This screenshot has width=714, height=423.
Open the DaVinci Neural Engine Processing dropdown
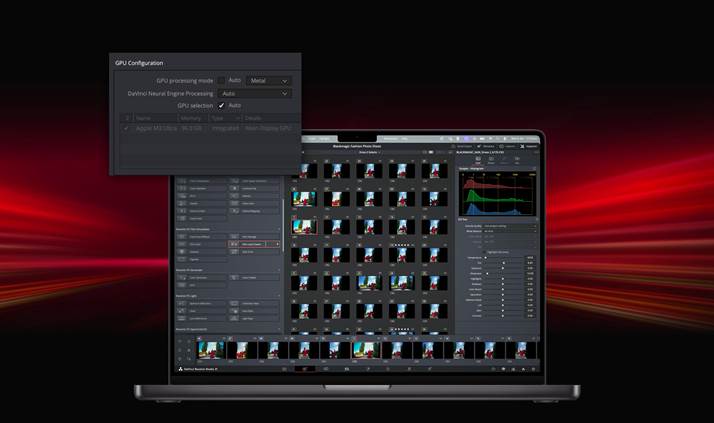(x=255, y=93)
